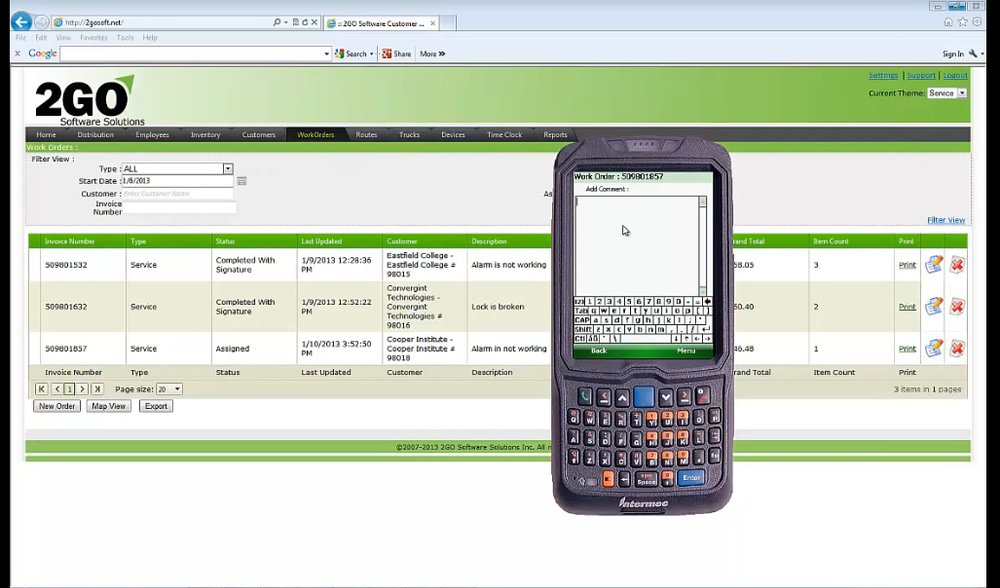1000x588 pixels.
Task: Open the browser File menu
Action: pyautogui.click(x=20, y=38)
